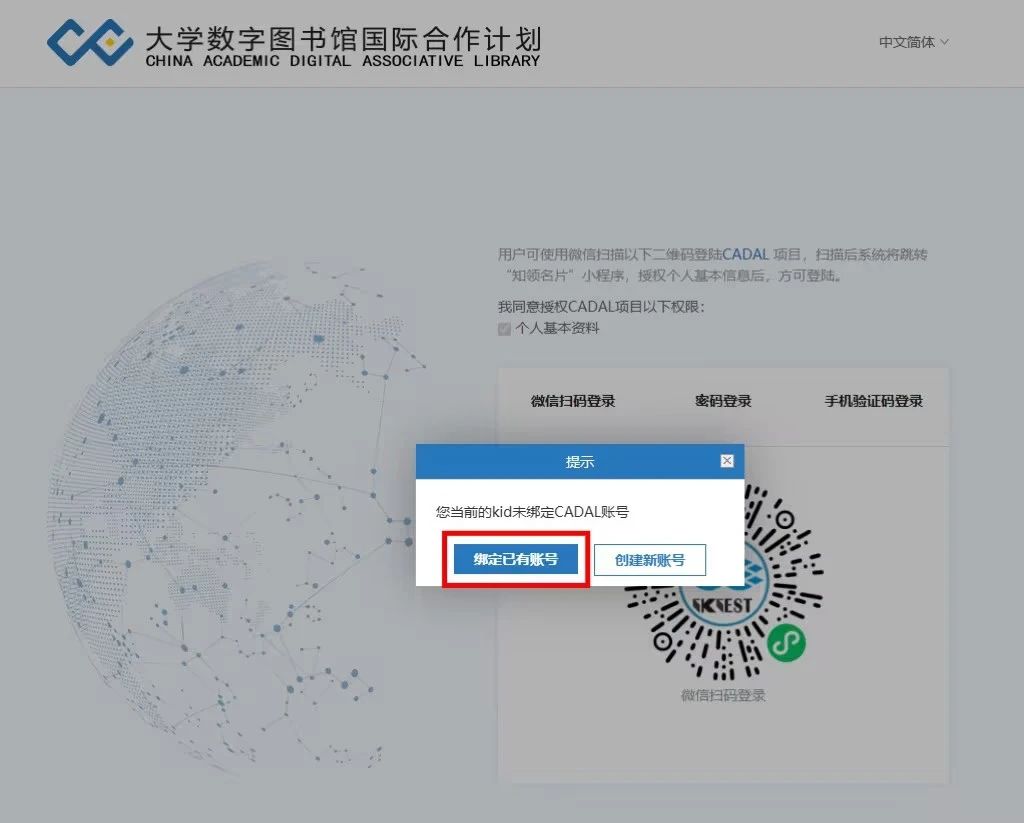Viewport: 1024px width, 823px height.
Task: Click the WeChat QR code image
Action: [723, 581]
